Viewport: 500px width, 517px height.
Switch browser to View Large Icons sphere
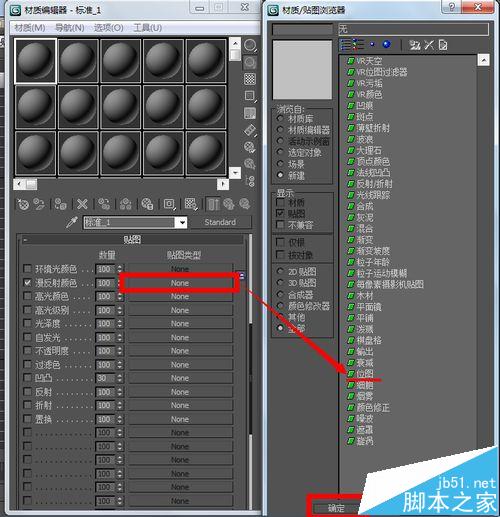point(387,44)
